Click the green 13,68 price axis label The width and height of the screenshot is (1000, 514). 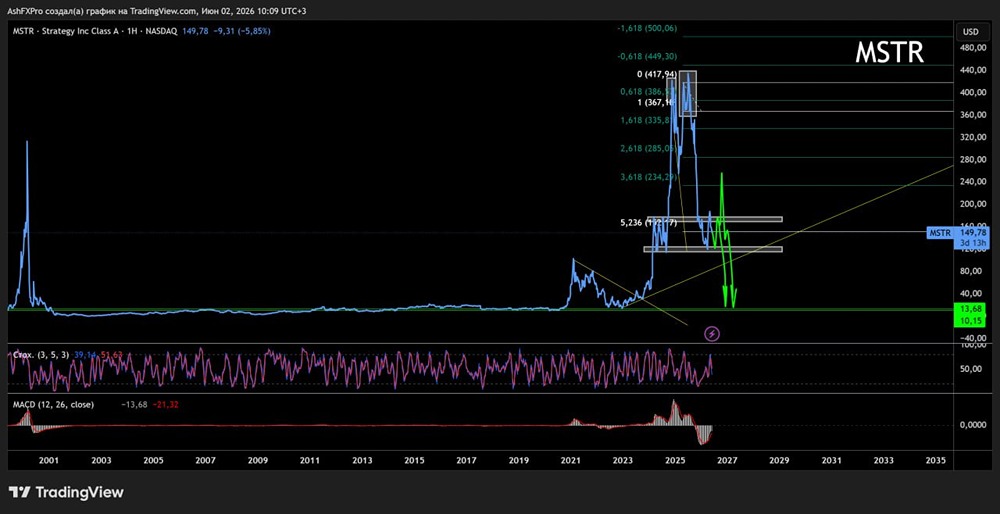[970, 309]
